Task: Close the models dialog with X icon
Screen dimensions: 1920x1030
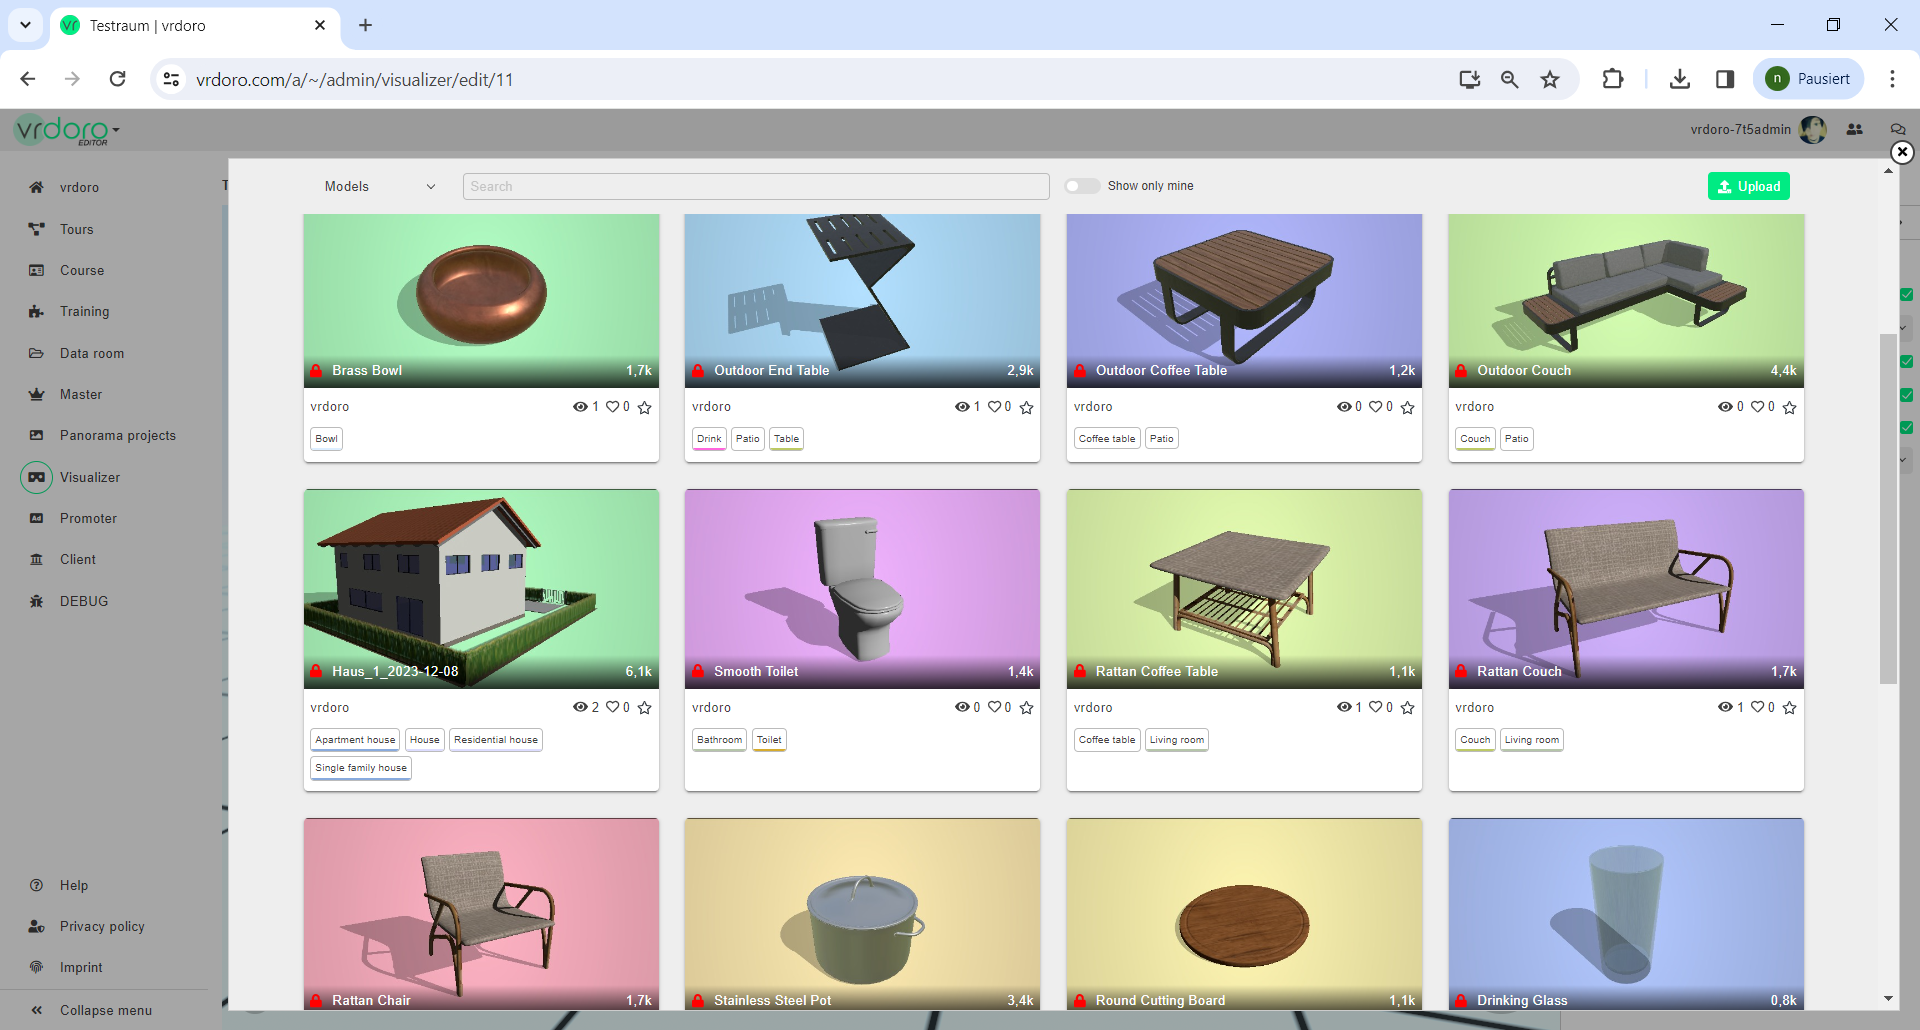Action: pyautogui.click(x=1901, y=152)
